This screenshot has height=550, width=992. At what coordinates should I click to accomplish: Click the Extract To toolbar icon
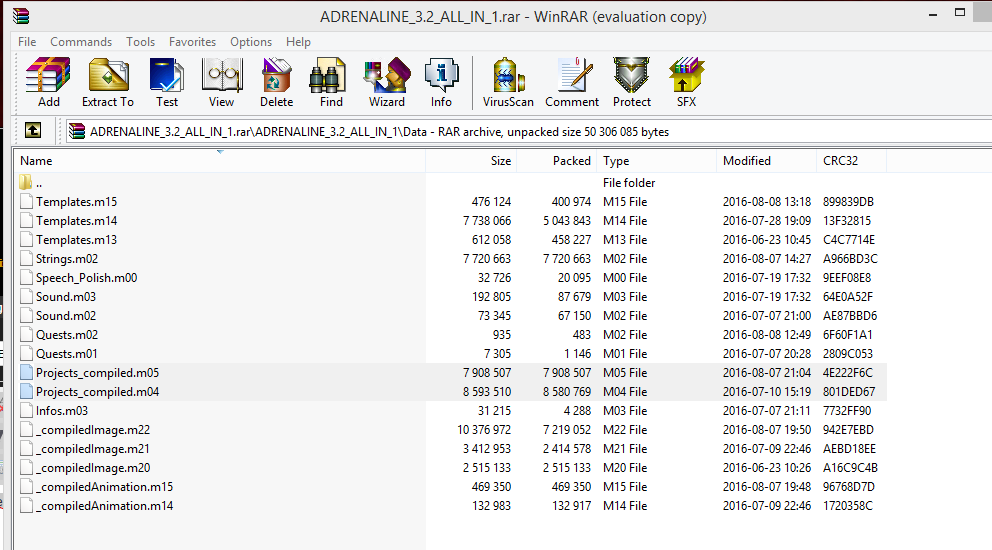coord(108,82)
